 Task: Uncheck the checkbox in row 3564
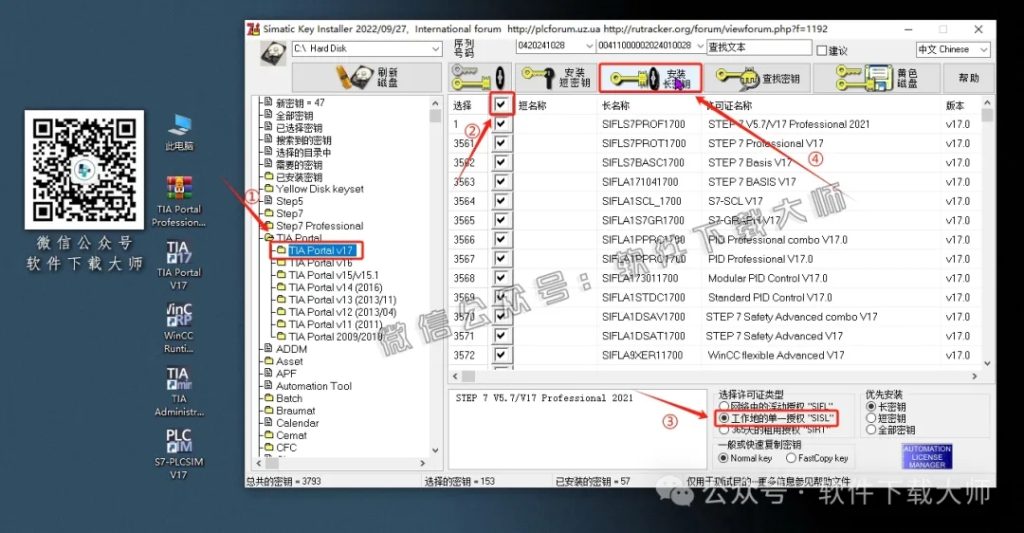pos(502,201)
